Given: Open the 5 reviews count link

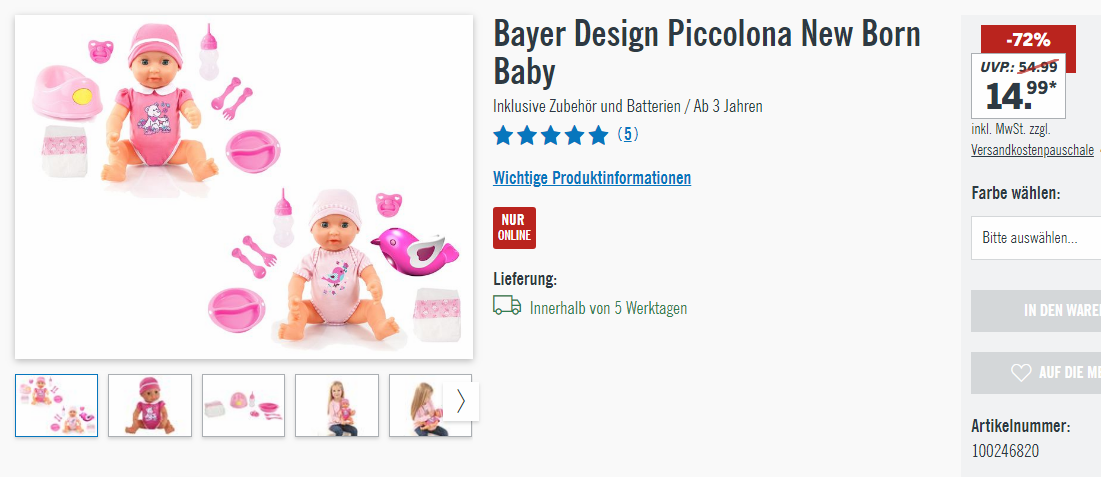Looking at the screenshot, I should point(628,134).
